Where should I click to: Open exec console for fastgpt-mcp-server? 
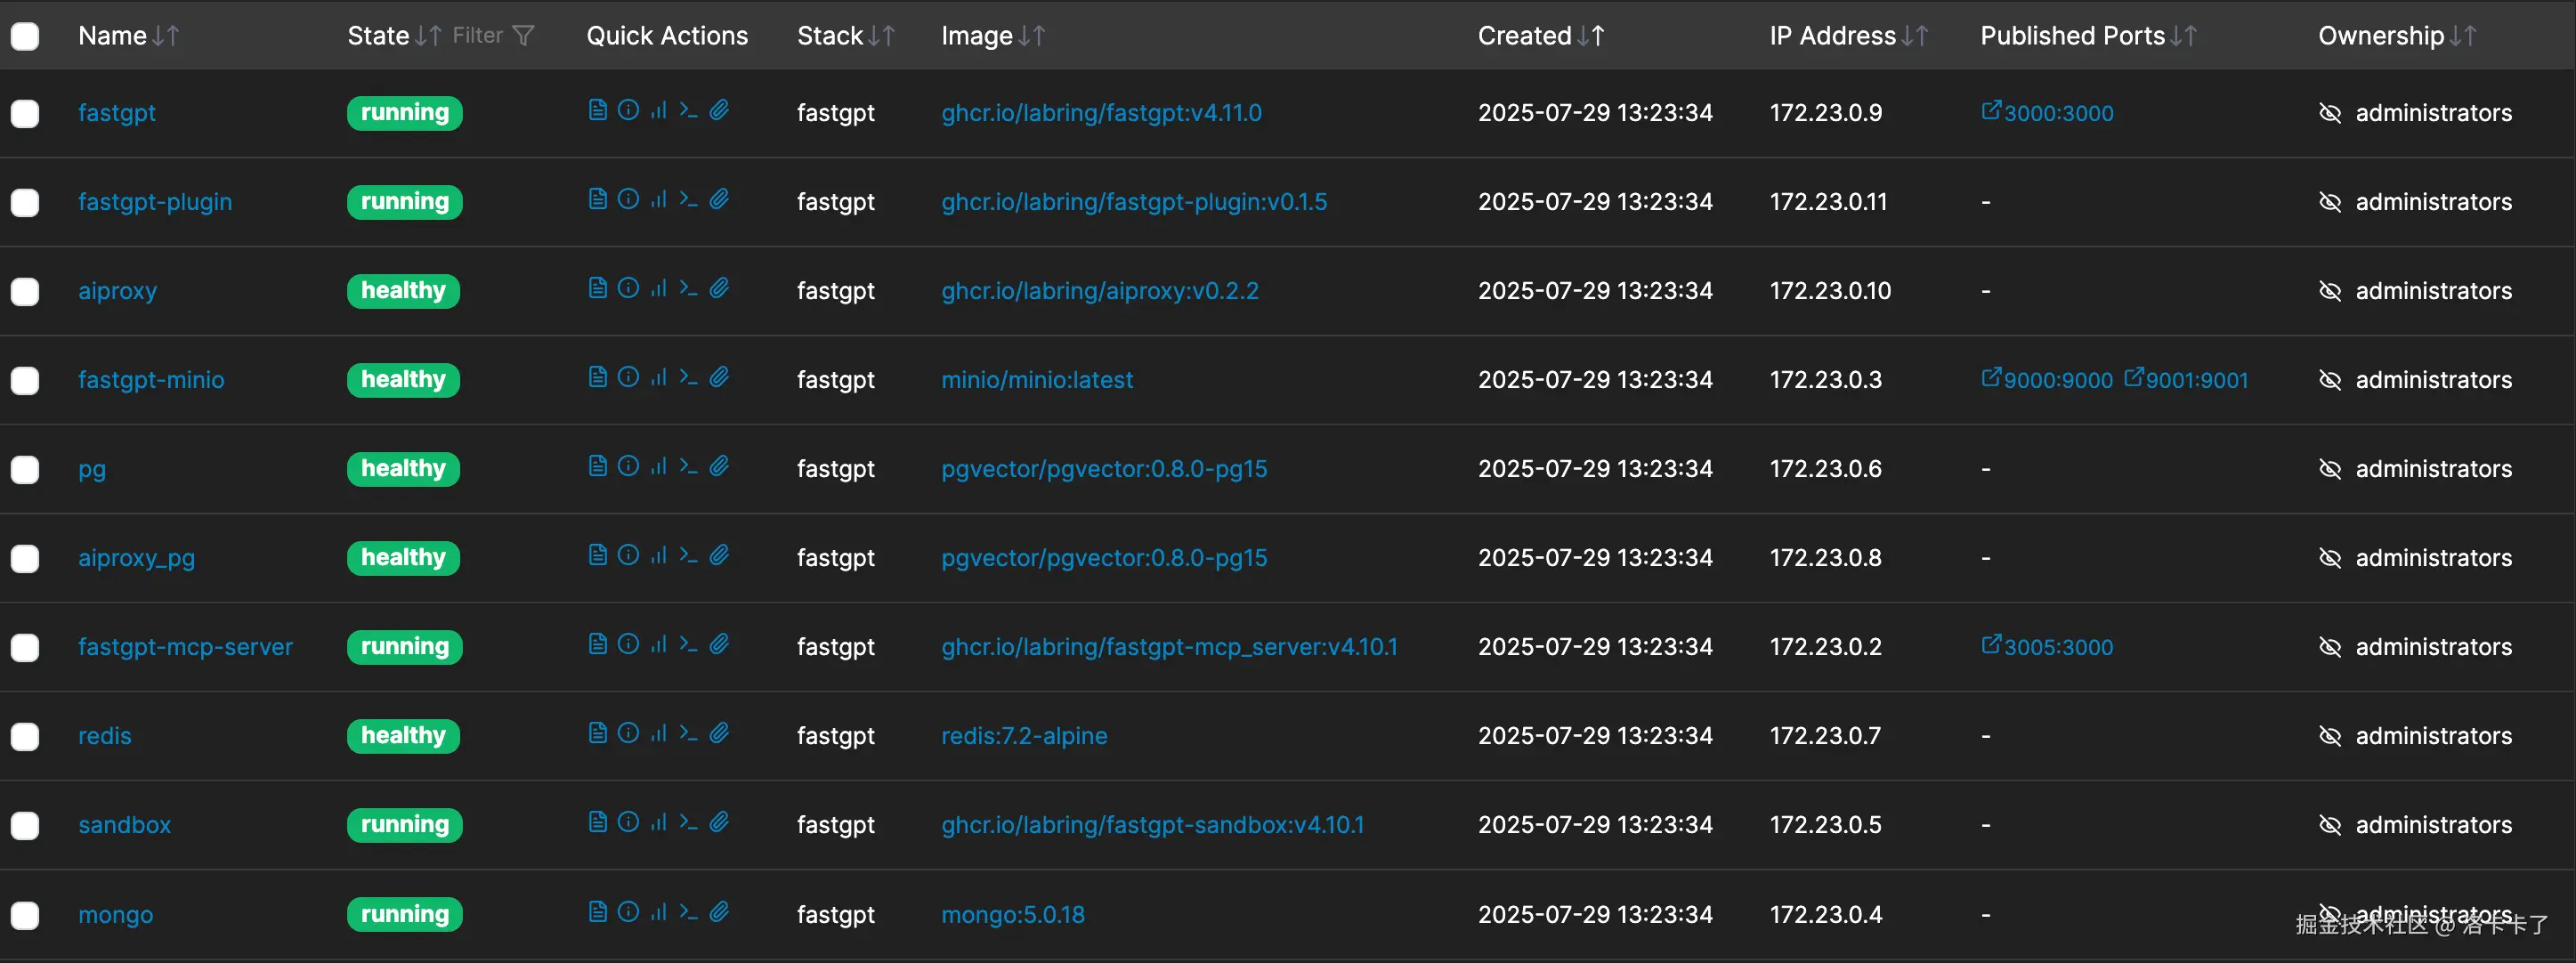(x=688, y=644)
